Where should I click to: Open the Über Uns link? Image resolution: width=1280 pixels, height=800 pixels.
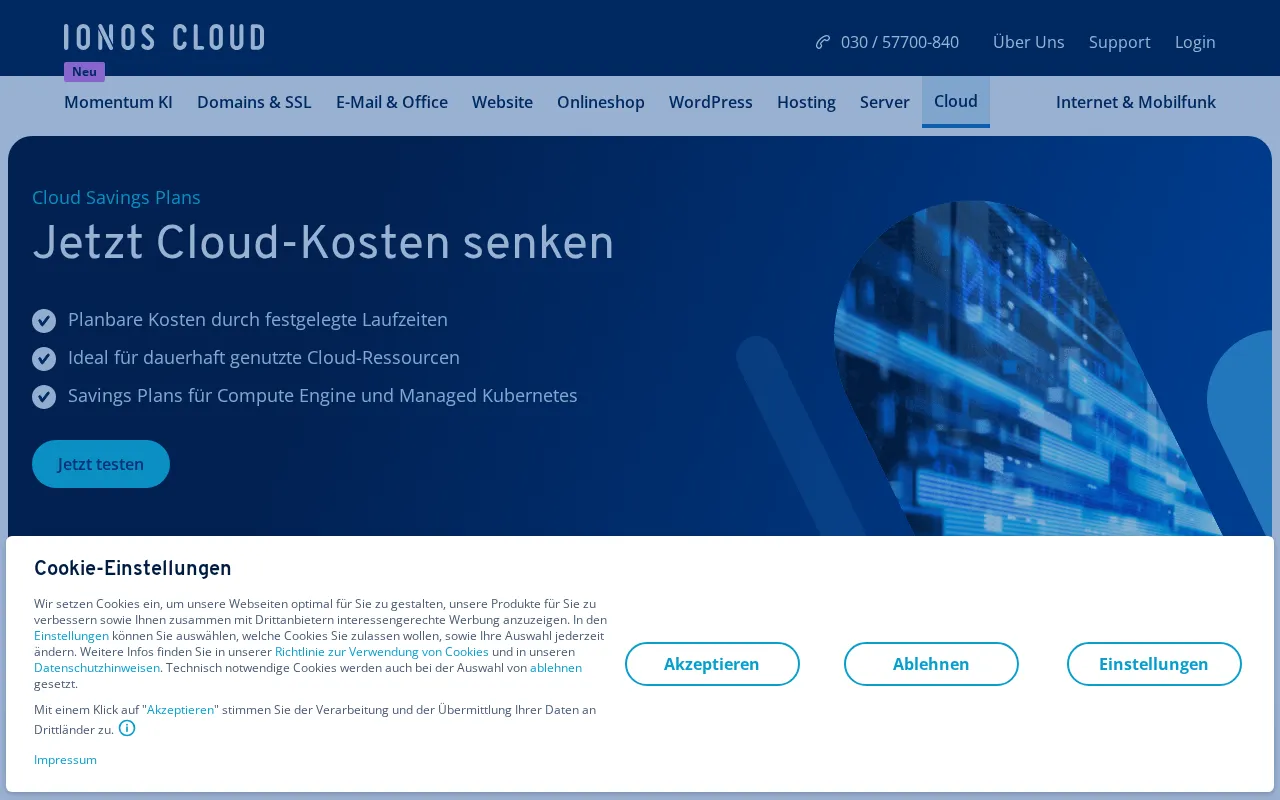(1028, 42)
